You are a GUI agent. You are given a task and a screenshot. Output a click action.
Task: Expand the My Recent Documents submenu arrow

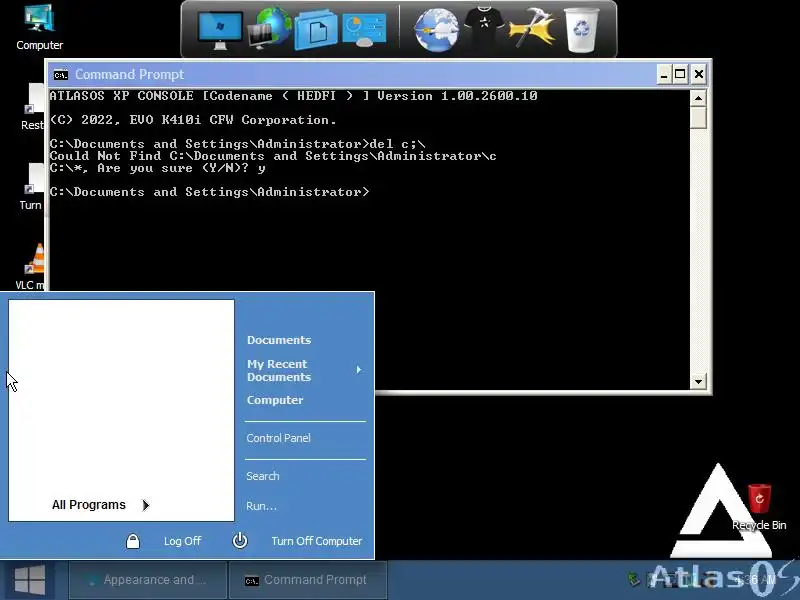pyautogui.click(x=359, y=369)
